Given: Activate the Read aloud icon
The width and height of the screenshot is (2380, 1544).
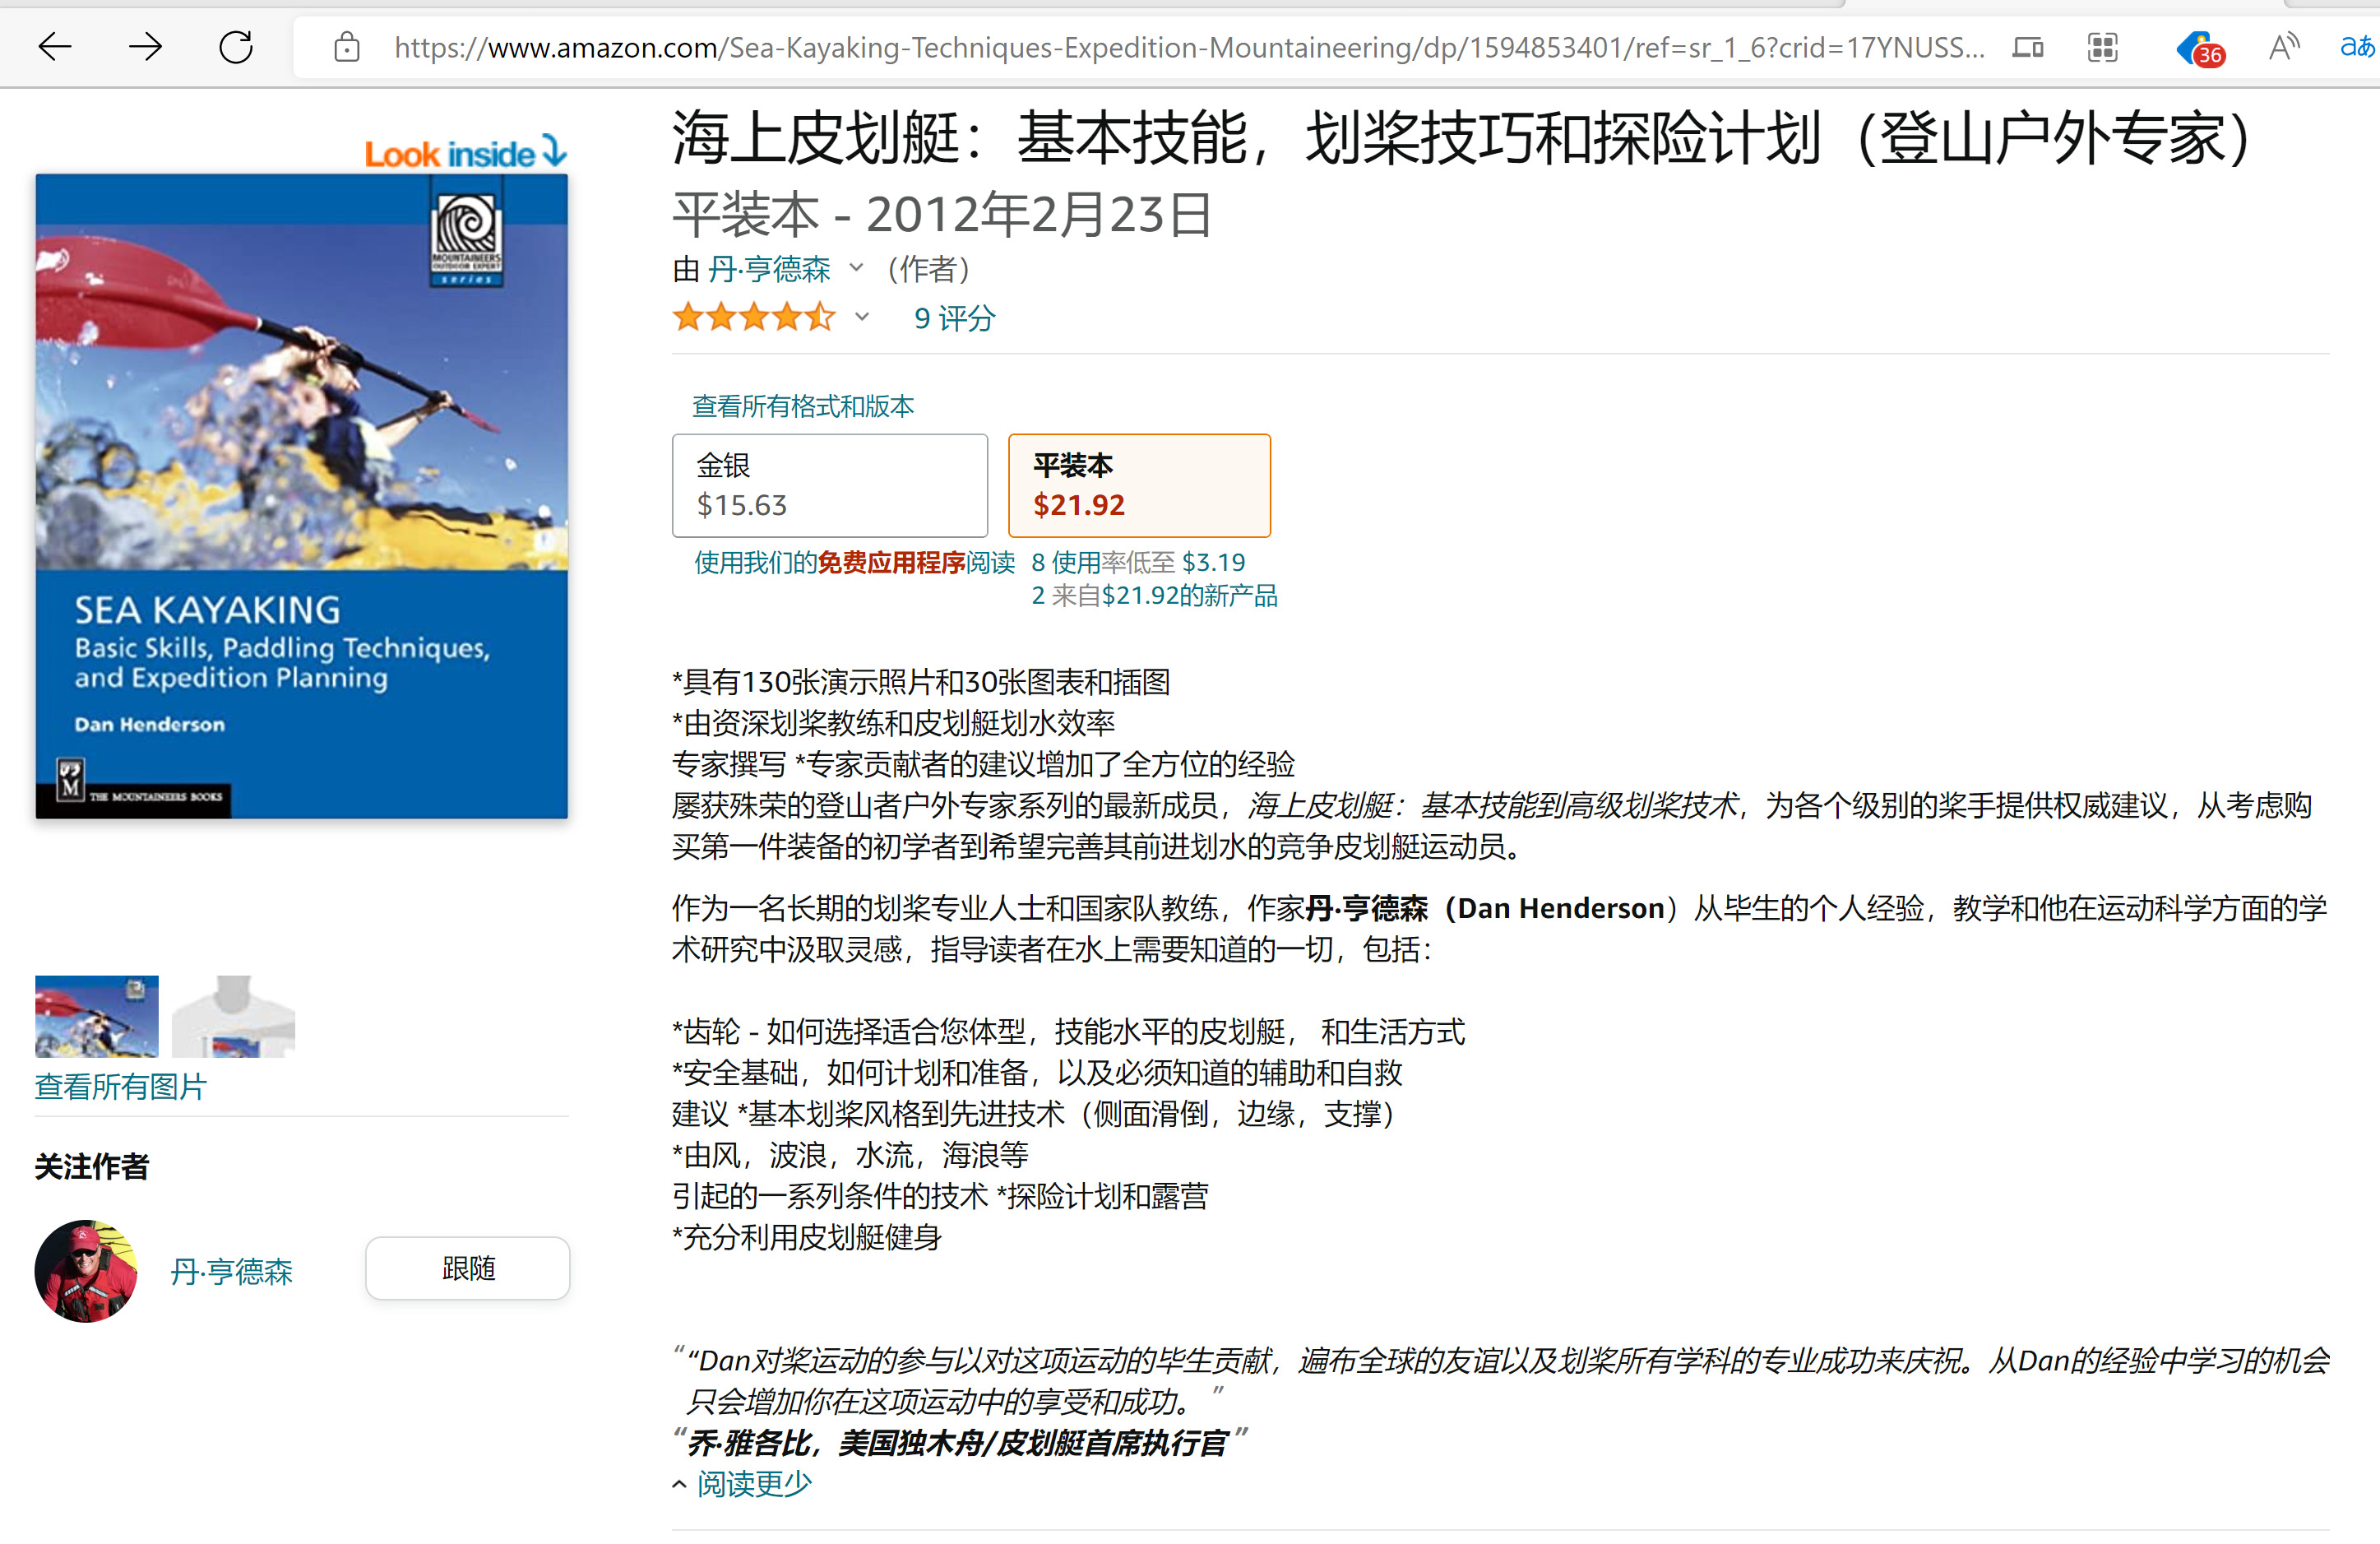Looking at the screenshot, I should point(2283,47).
